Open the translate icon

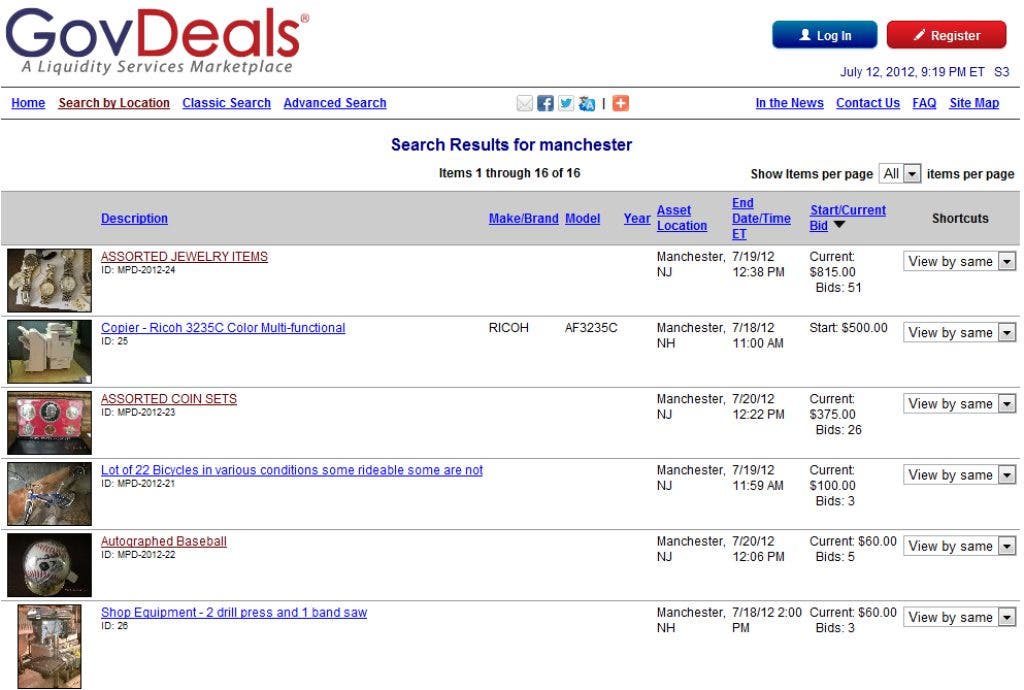(x=587, y=103)
